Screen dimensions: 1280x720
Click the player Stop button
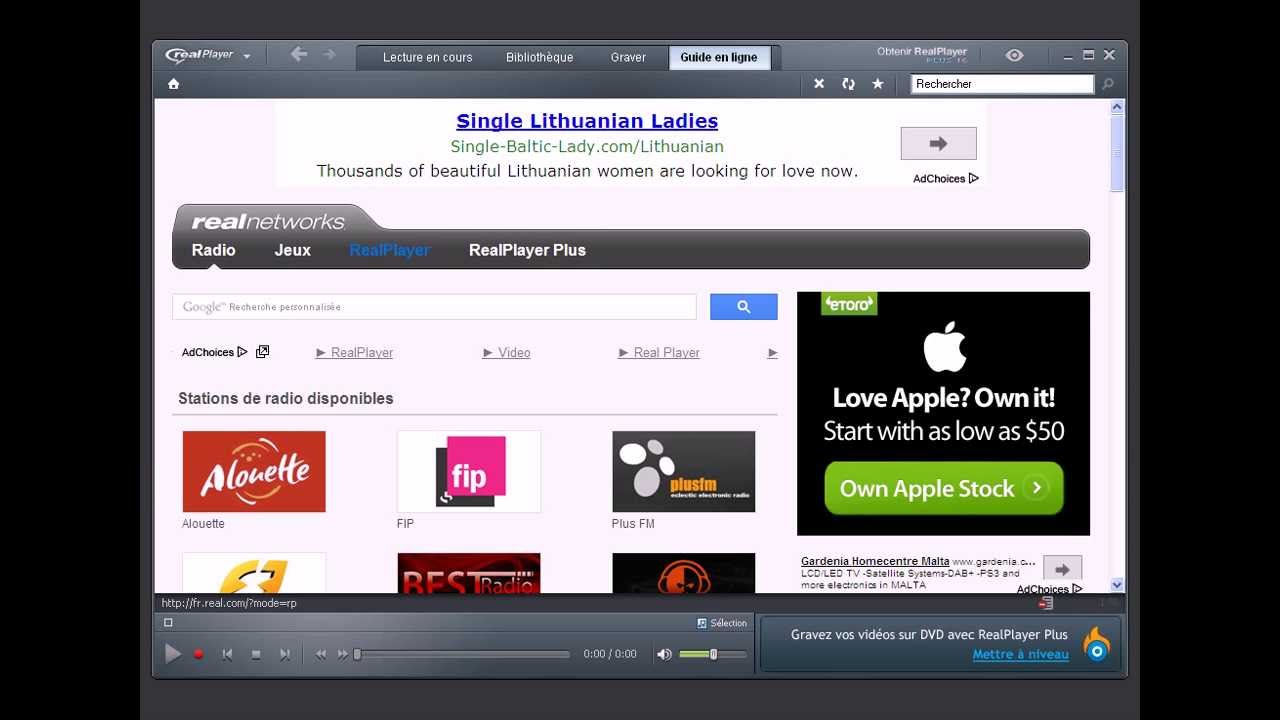[256, 654]
